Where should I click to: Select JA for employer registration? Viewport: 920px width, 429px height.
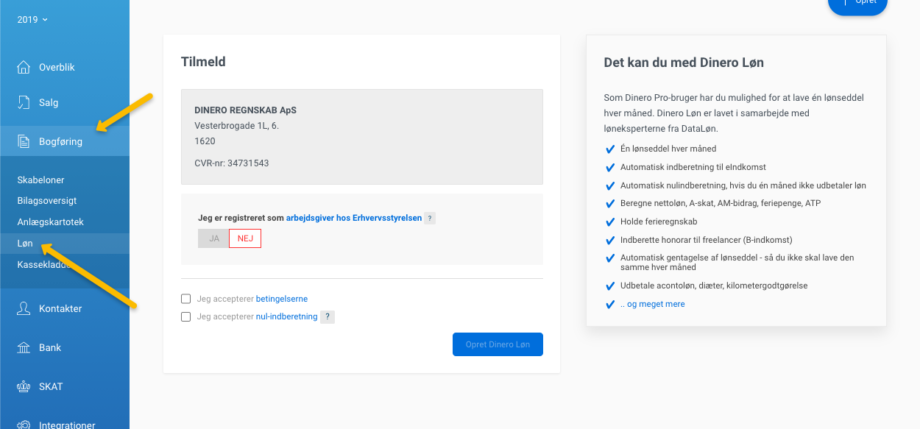click(214, 238)
